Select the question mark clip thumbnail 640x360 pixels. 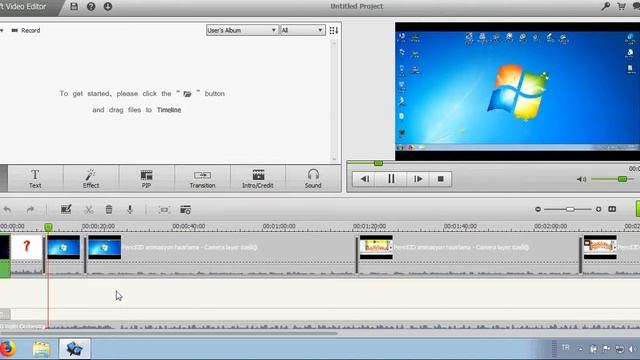[27, 247]
